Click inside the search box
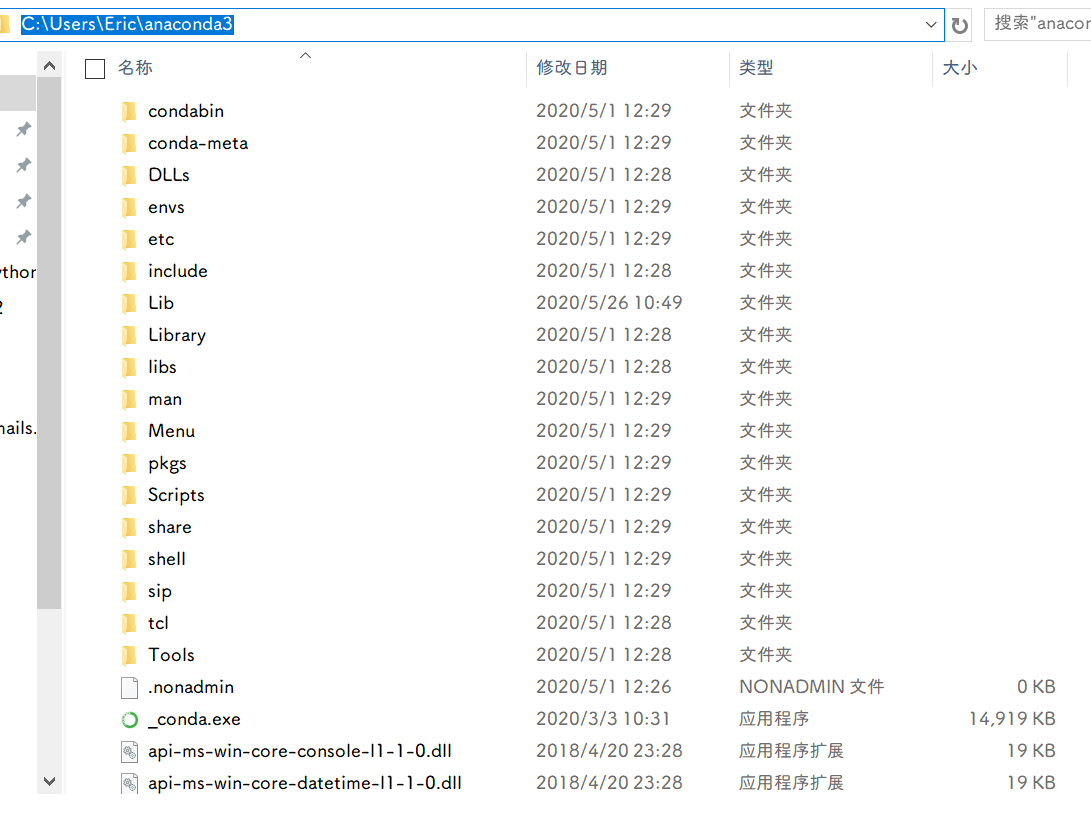The image size is (1091, 827). [1040, 24]
